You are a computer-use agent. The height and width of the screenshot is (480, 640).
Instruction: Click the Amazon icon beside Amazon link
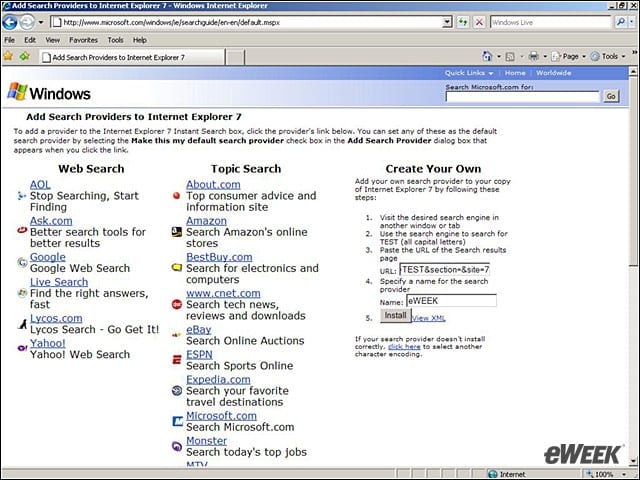tap(176, 232)
